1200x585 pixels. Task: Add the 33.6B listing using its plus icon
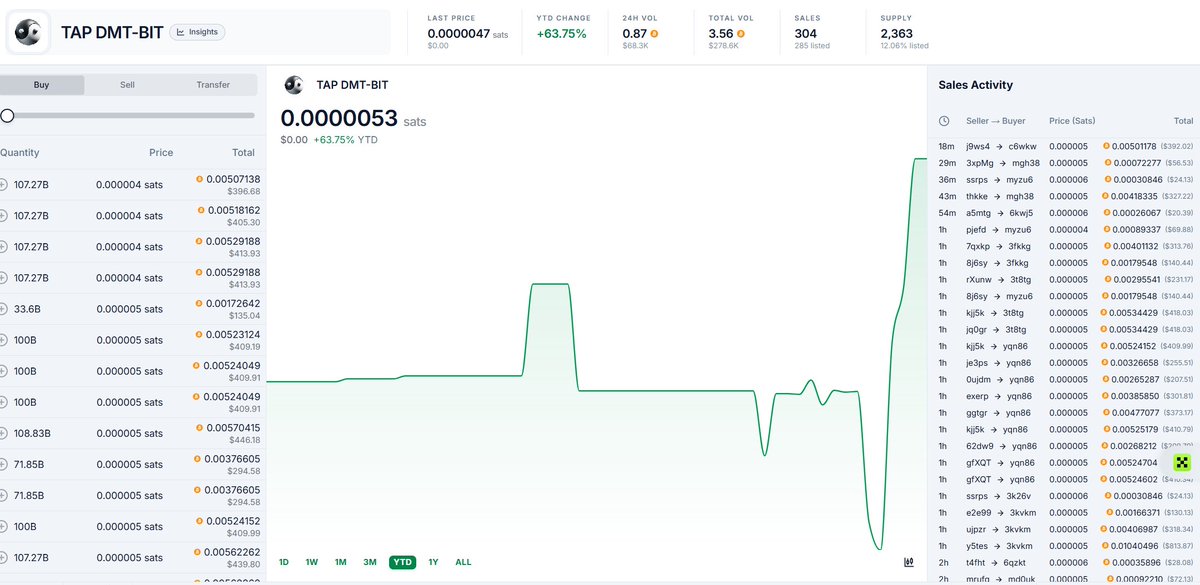[x=3, y=309]
